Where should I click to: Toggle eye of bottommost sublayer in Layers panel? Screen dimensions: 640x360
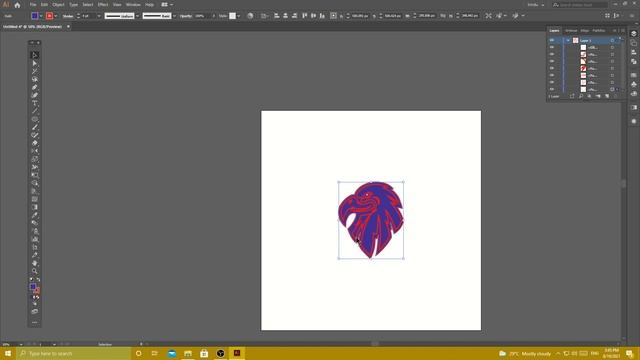click(552, 89)
